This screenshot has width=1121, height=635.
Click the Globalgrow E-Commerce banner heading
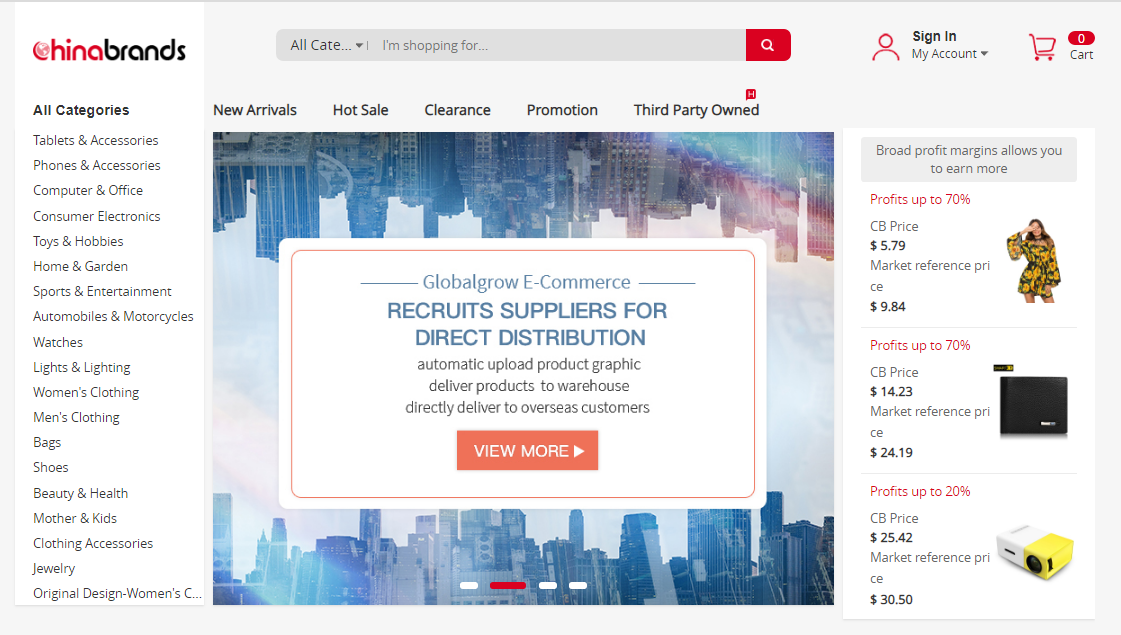527,282
